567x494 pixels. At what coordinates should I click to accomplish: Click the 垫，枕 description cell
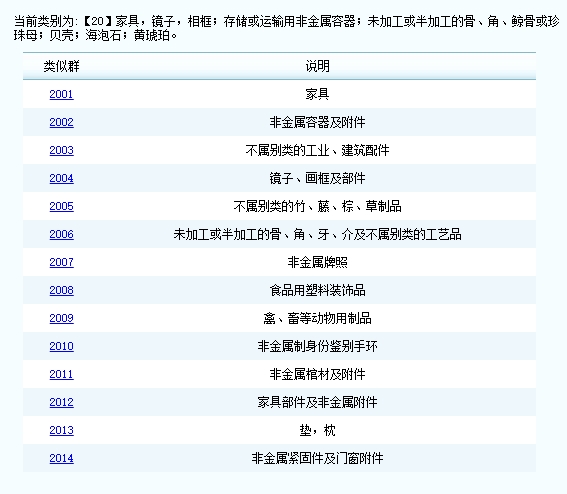coord(317,430)
